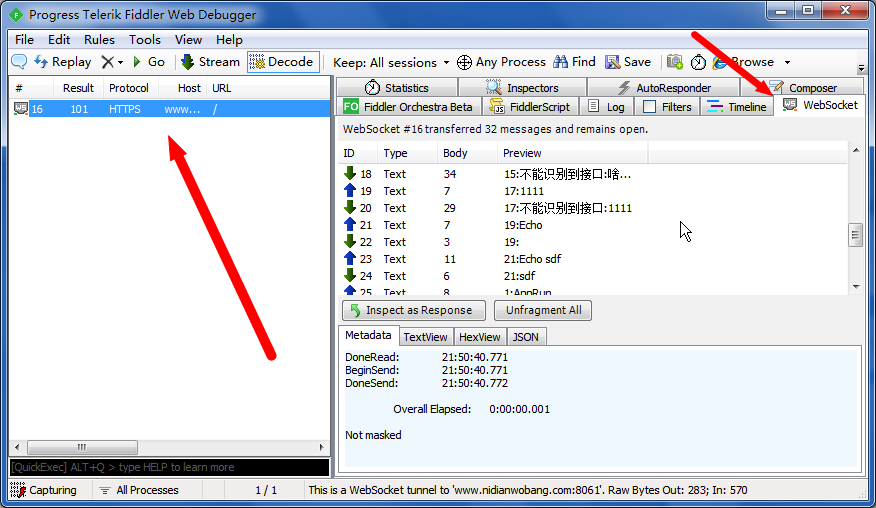Viewport: 876px width, 508px height.
Task: Click the Go resume button
Action: pyautogui.click(x=148, y=62)
